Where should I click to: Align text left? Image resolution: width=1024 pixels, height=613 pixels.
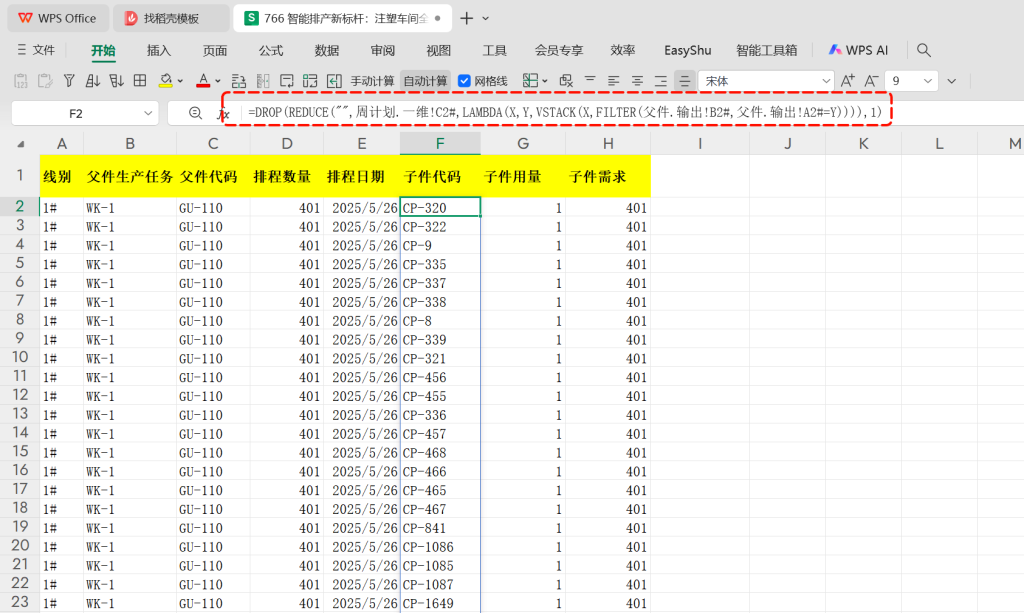point(613,81)
